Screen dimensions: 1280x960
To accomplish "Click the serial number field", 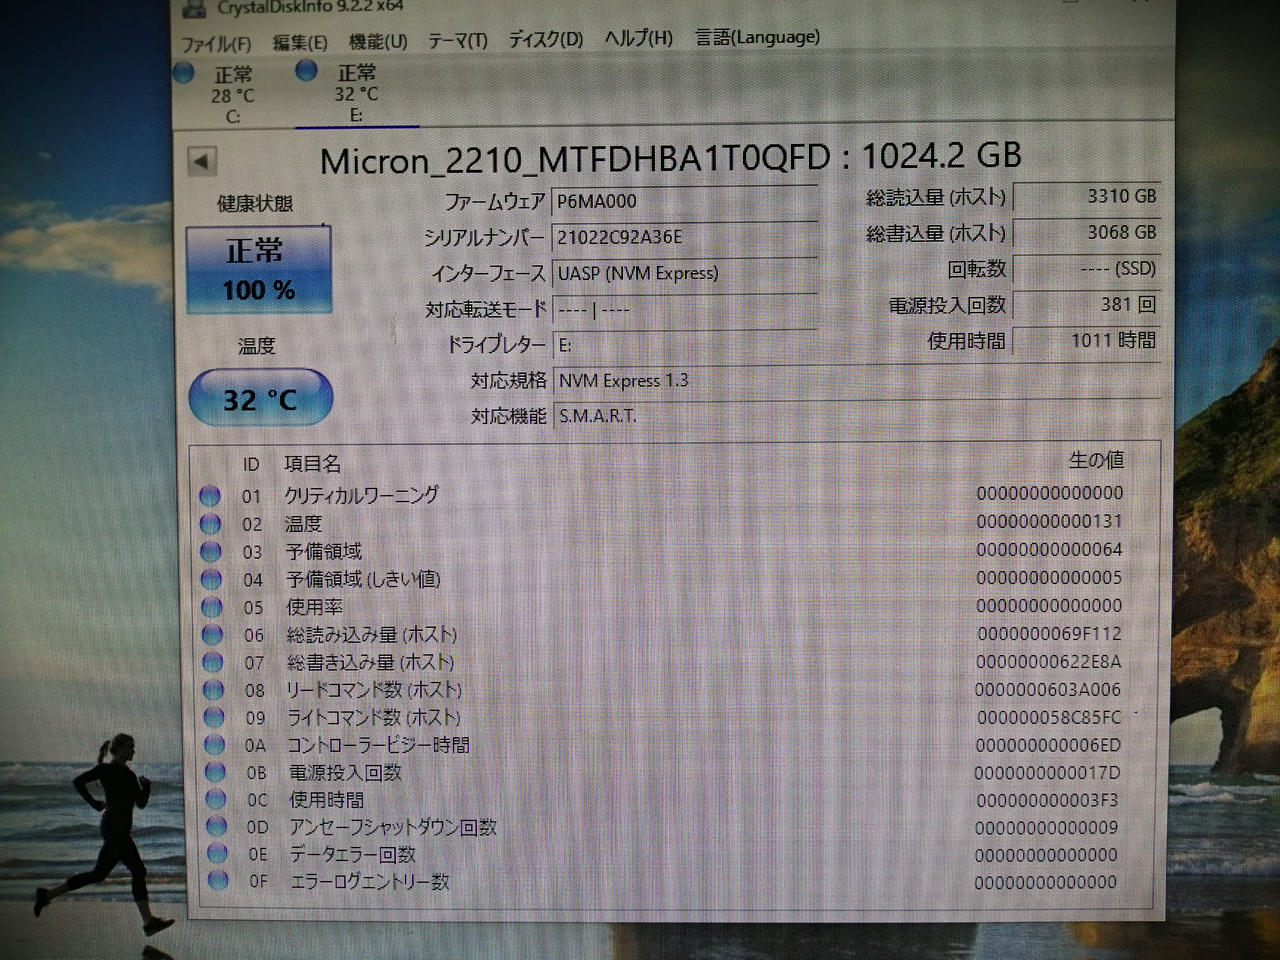I will pyautogui.click(x=684, y=237).
